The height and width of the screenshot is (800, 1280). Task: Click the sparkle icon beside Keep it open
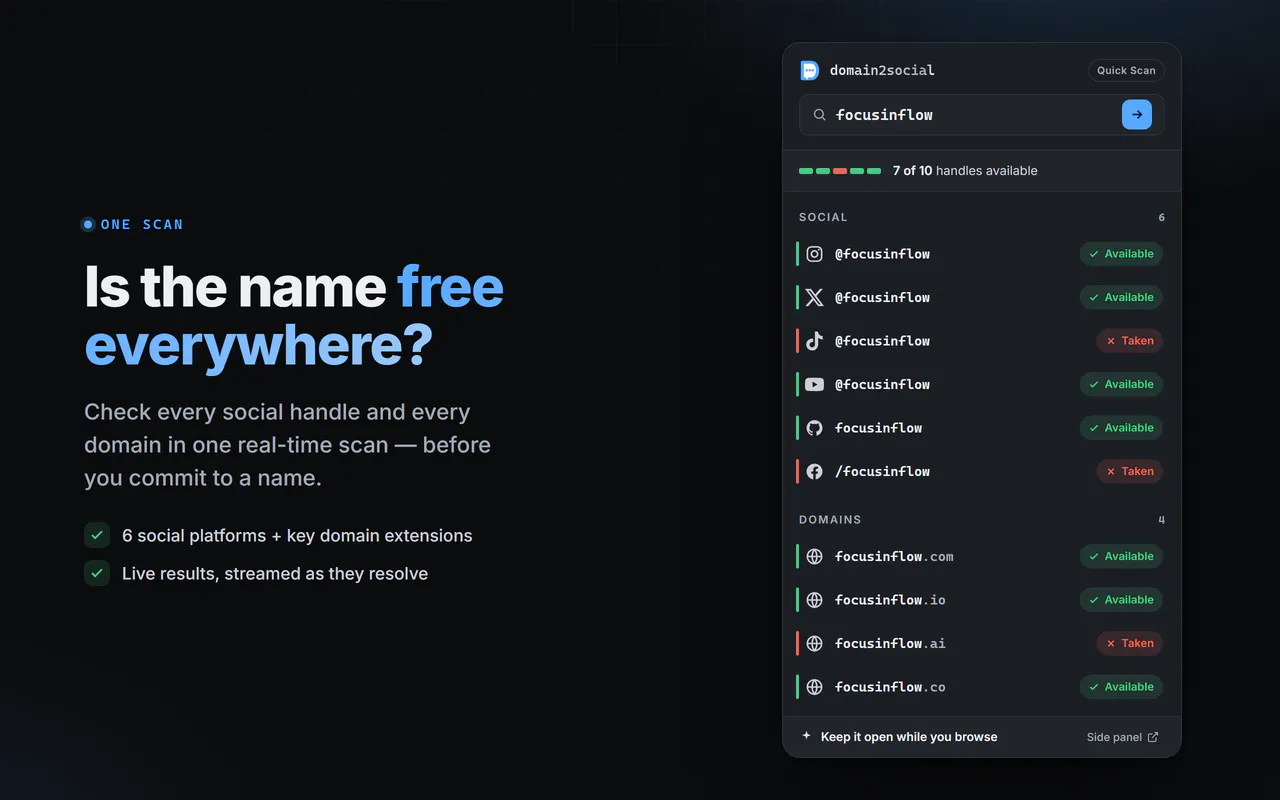pyautogui.click(x=807, y=736)
